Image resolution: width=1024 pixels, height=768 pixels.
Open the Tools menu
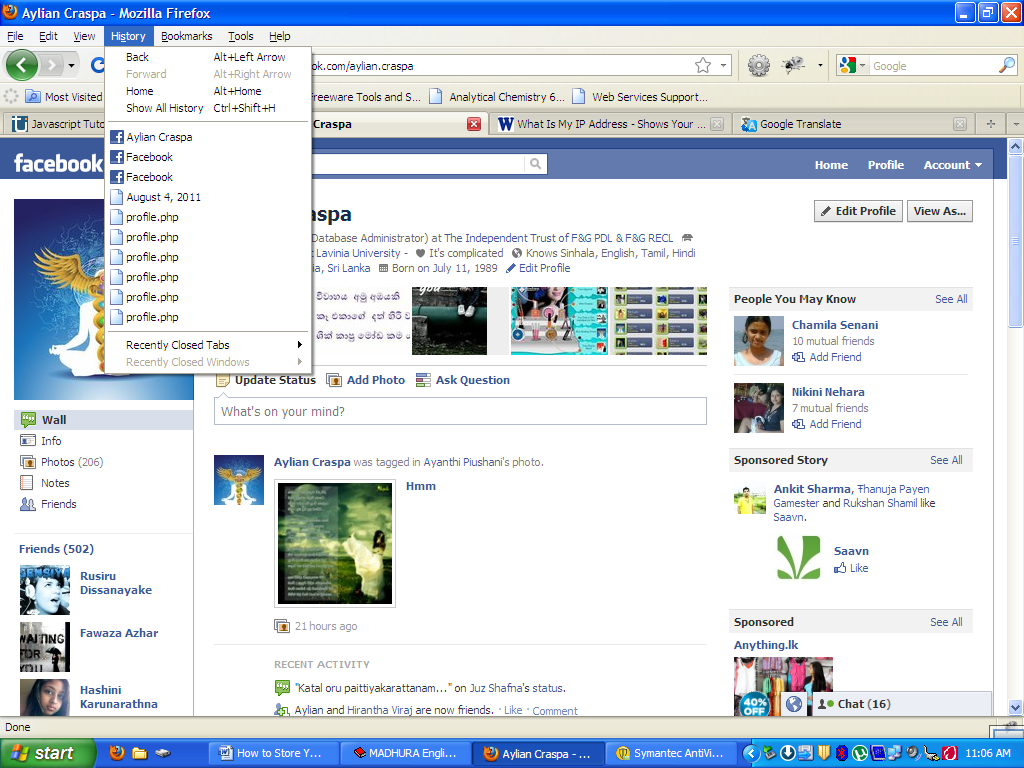240,36
